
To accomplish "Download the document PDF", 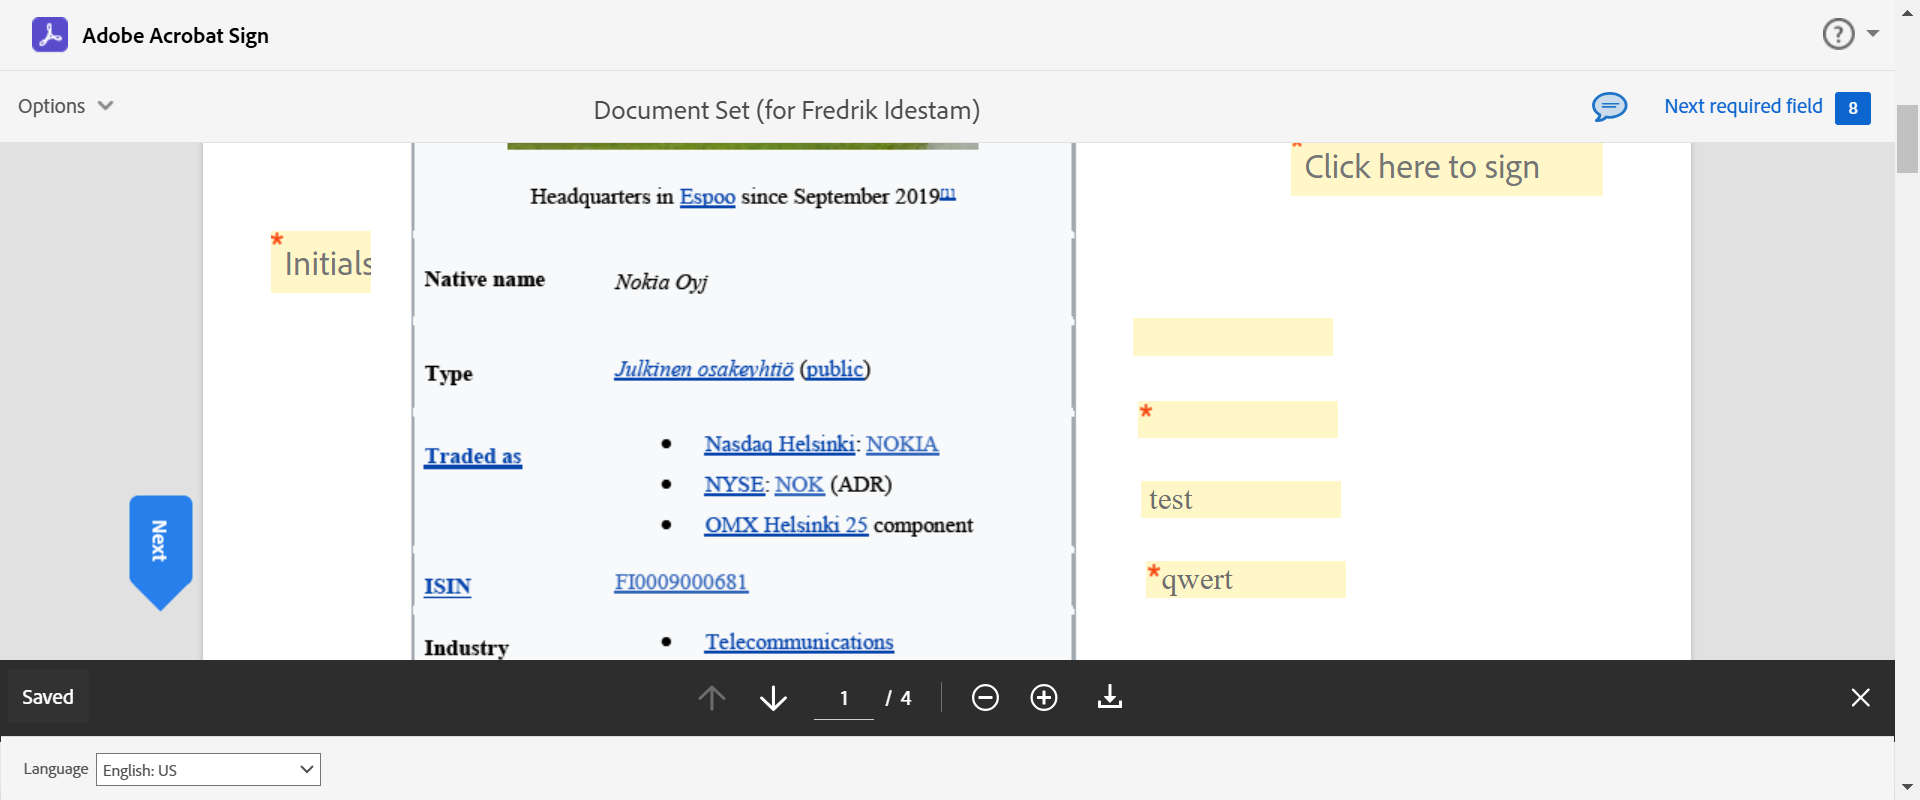I will point(1110,697).
